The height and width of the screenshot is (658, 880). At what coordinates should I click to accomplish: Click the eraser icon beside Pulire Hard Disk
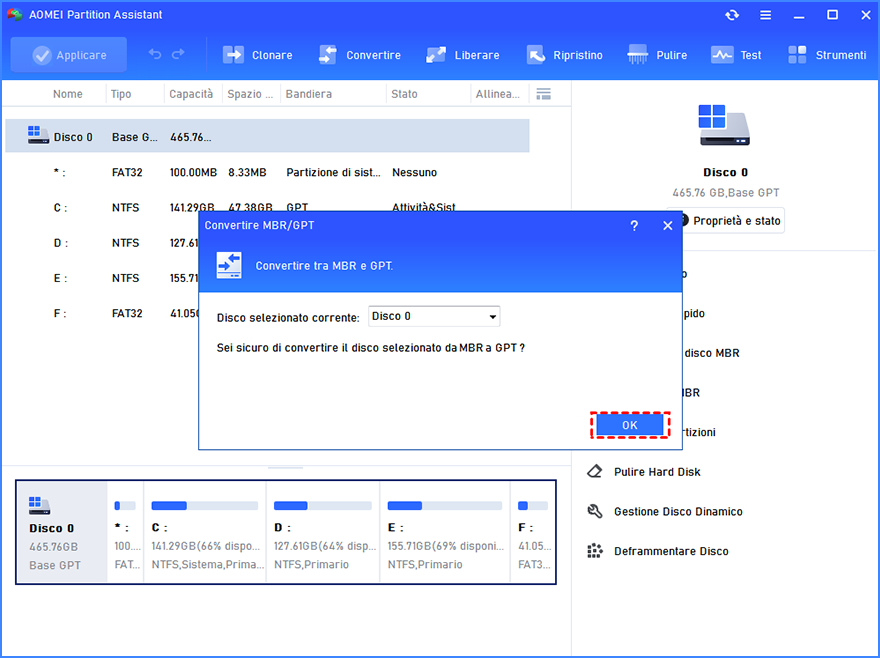[594, 472]
